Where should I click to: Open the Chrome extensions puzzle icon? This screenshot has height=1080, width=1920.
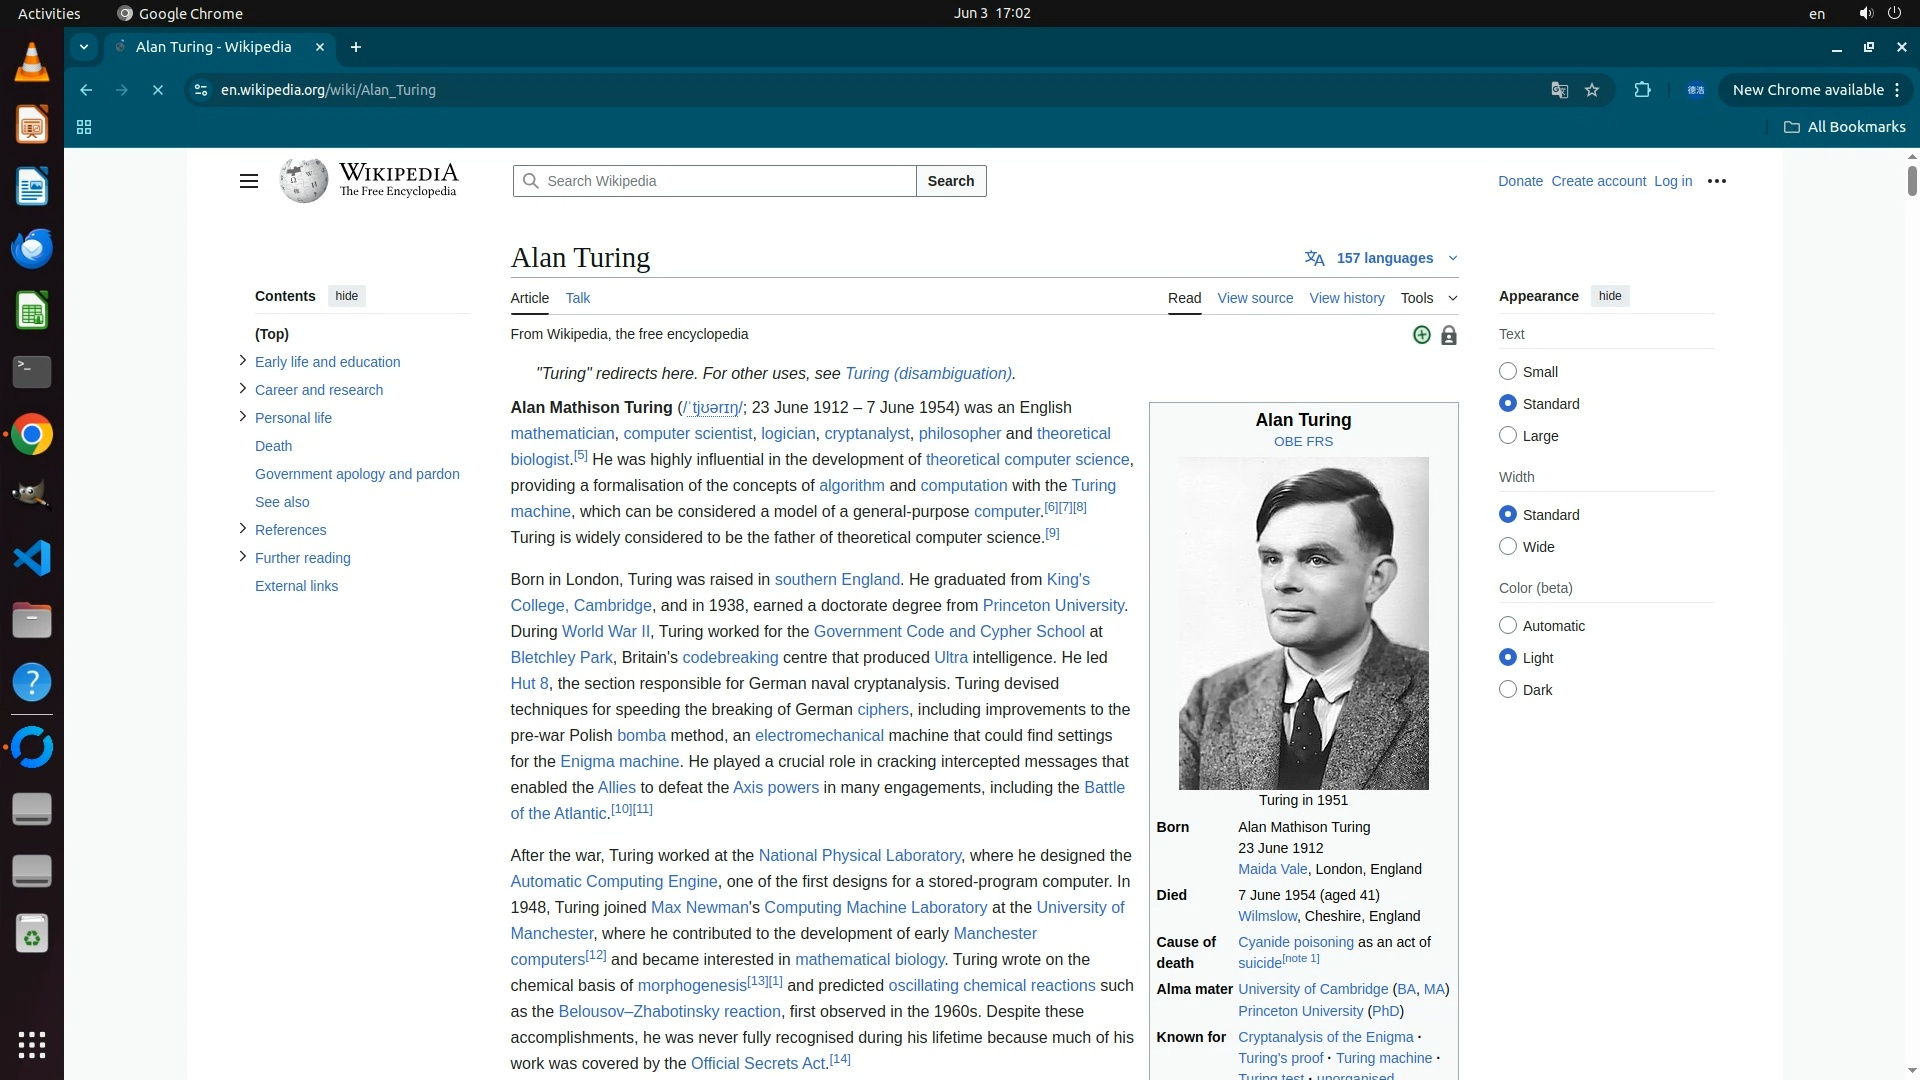[x=1642, y=90]
